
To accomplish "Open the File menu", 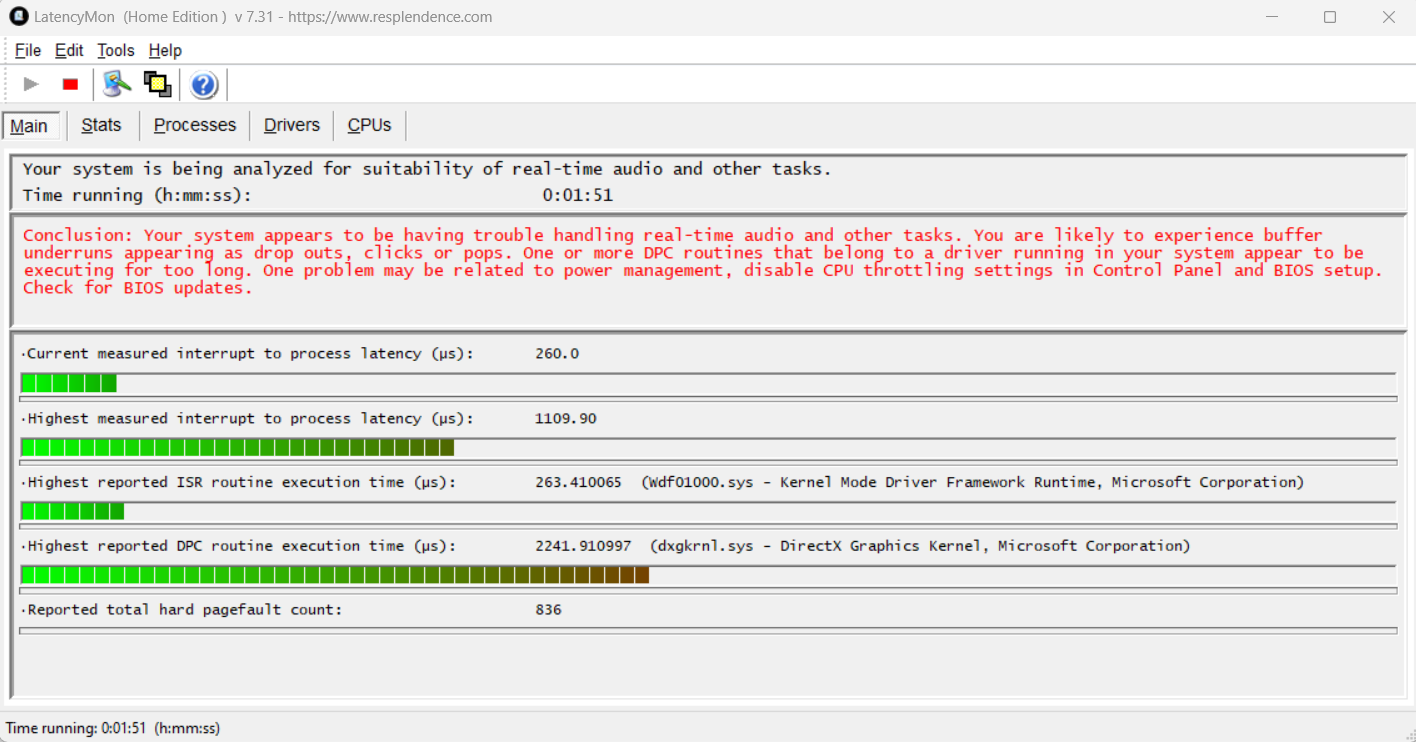I will tap(28, 50).
